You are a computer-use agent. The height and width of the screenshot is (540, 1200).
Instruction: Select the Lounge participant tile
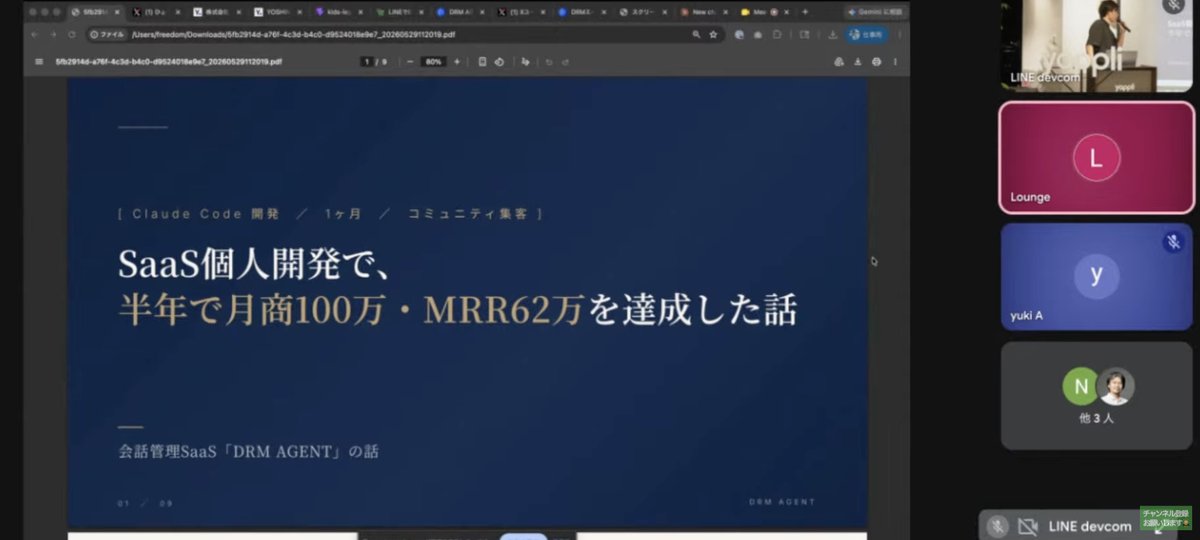click(x=1097, y=157)
